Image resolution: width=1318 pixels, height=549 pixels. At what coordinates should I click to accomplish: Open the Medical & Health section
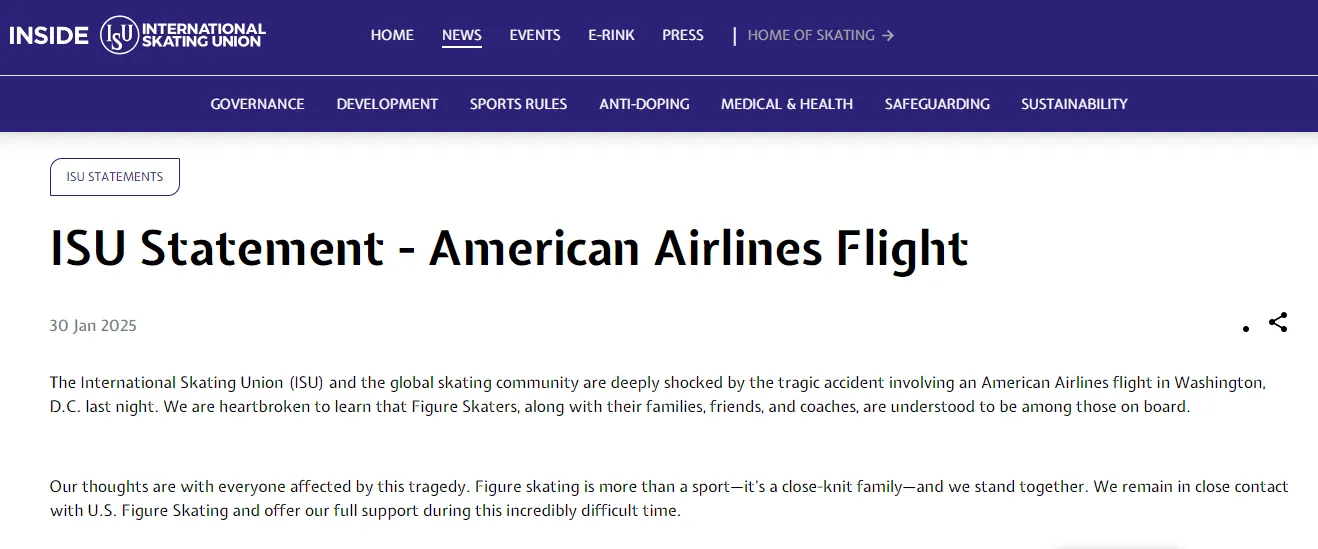pyautogui.click(x=787, y=104)
